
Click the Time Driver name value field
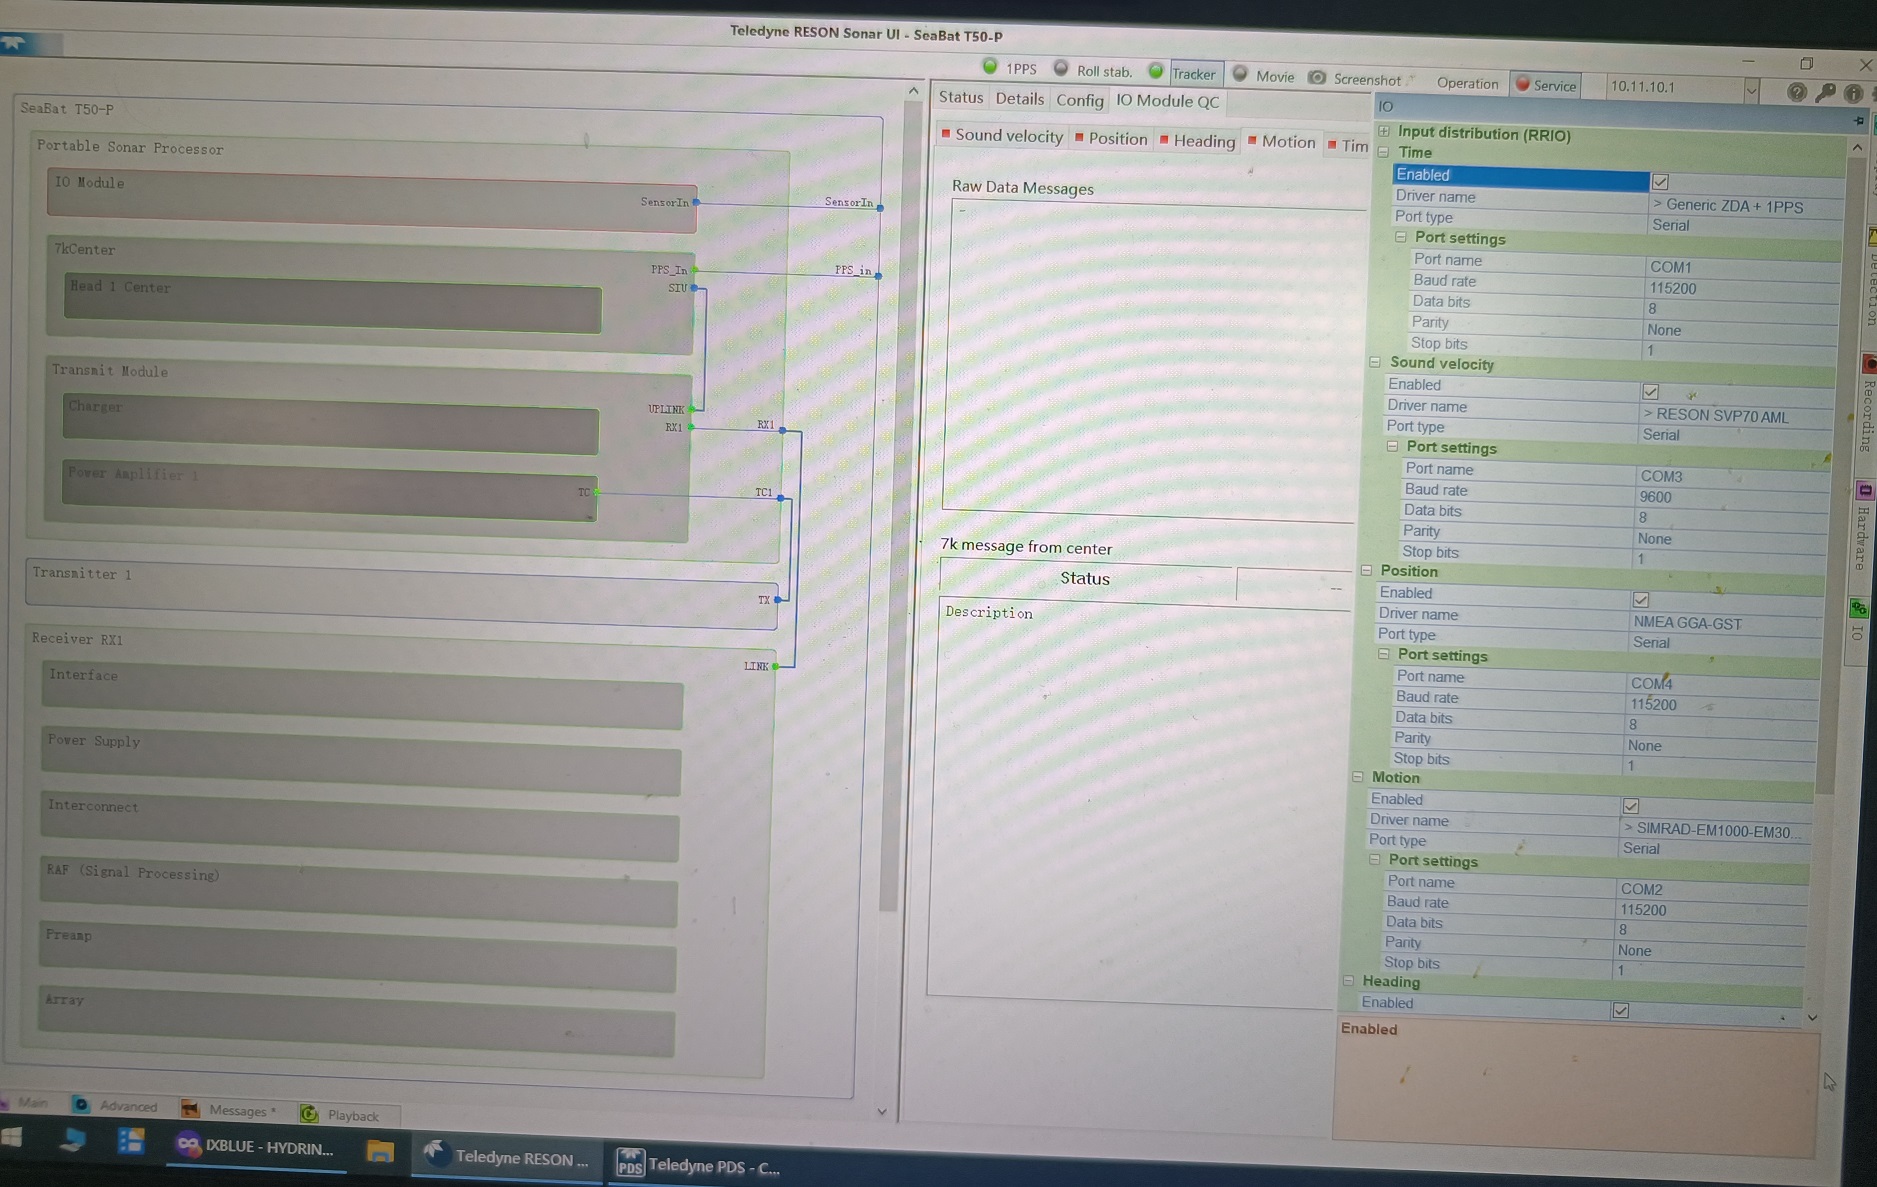[1744, 205]
